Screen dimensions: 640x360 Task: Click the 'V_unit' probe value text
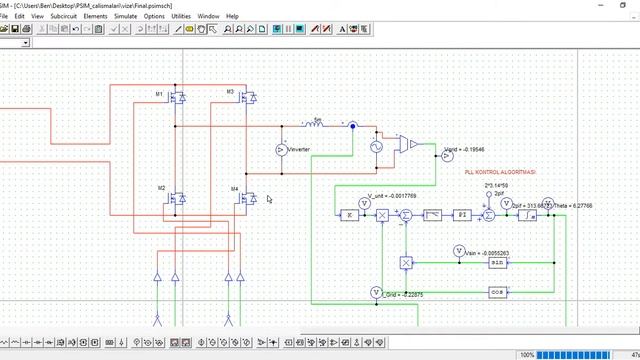tap(392, 196)
